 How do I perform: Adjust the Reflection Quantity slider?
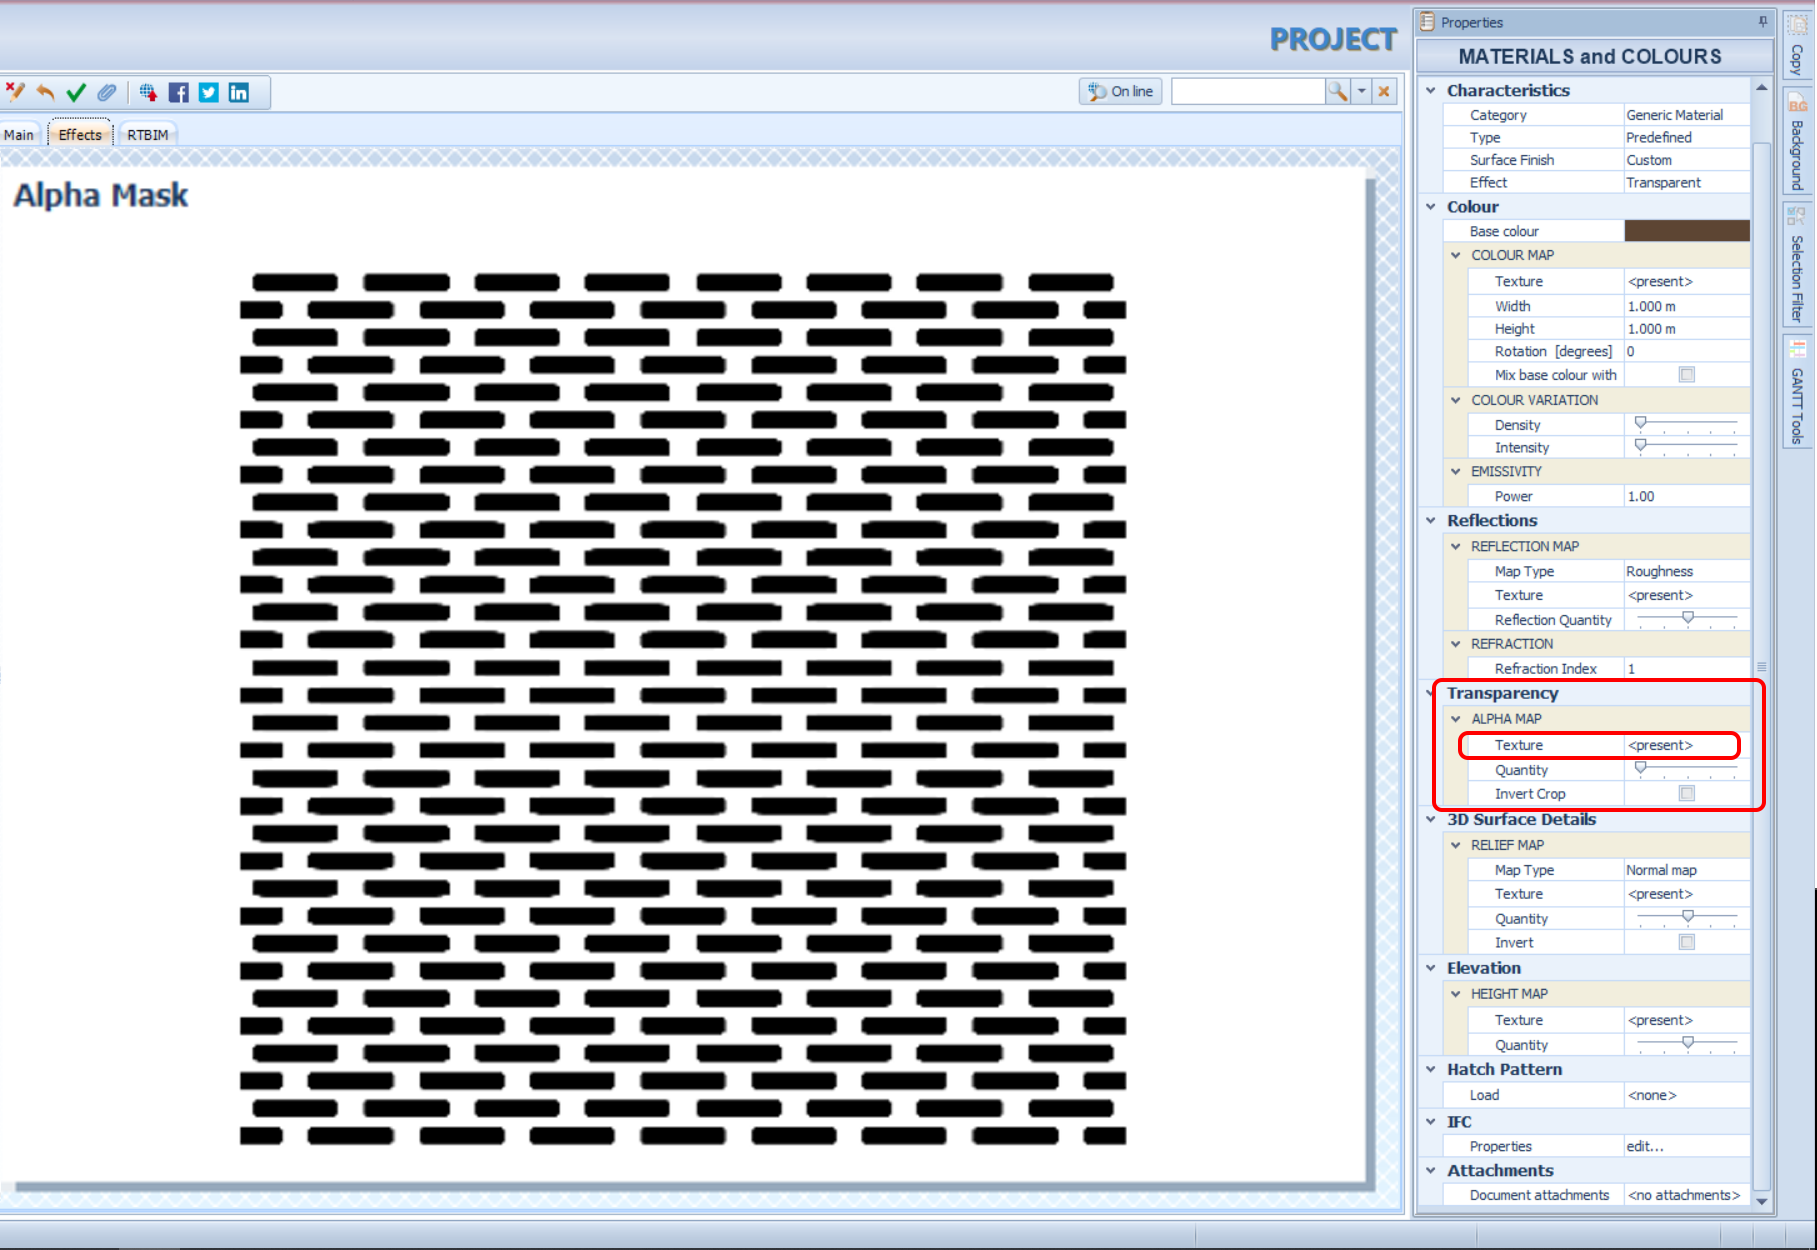pyautogui.click(x=1688, y=618)
